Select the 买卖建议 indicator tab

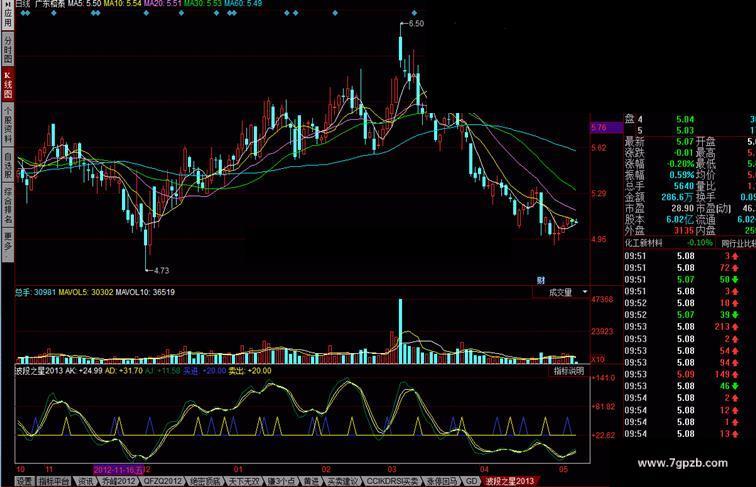pyautogui.click(x=342, y=481)
